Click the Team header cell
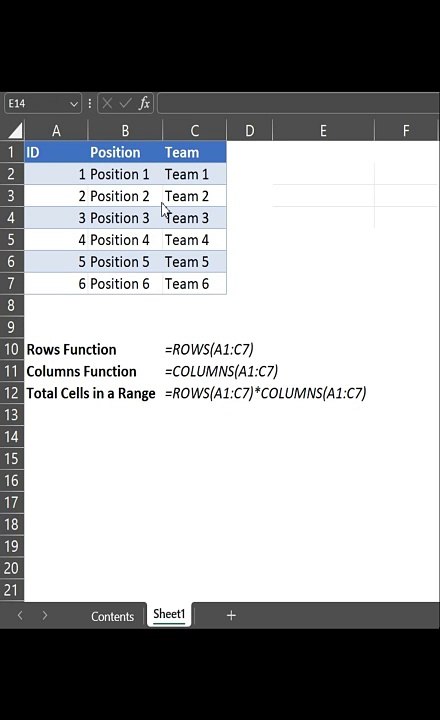 point(194,152)
